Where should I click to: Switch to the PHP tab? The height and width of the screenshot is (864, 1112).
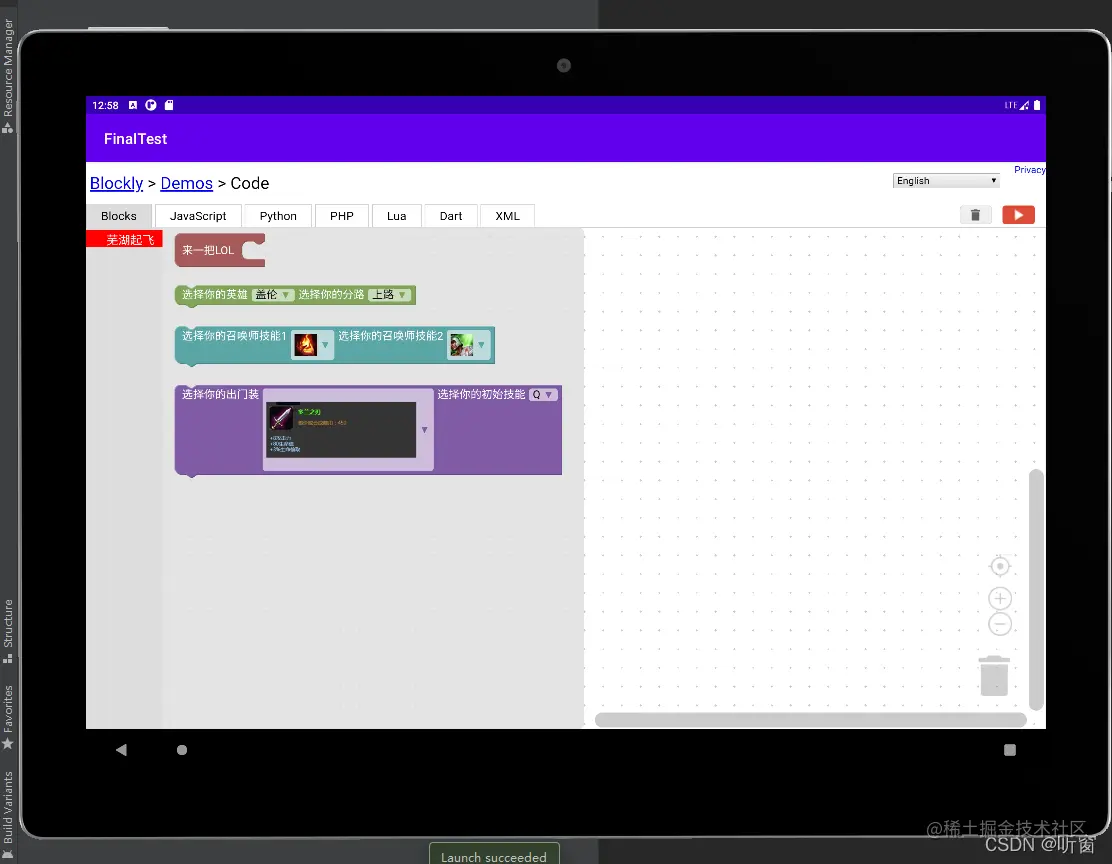pyautogui.click(x=341, y=216)
